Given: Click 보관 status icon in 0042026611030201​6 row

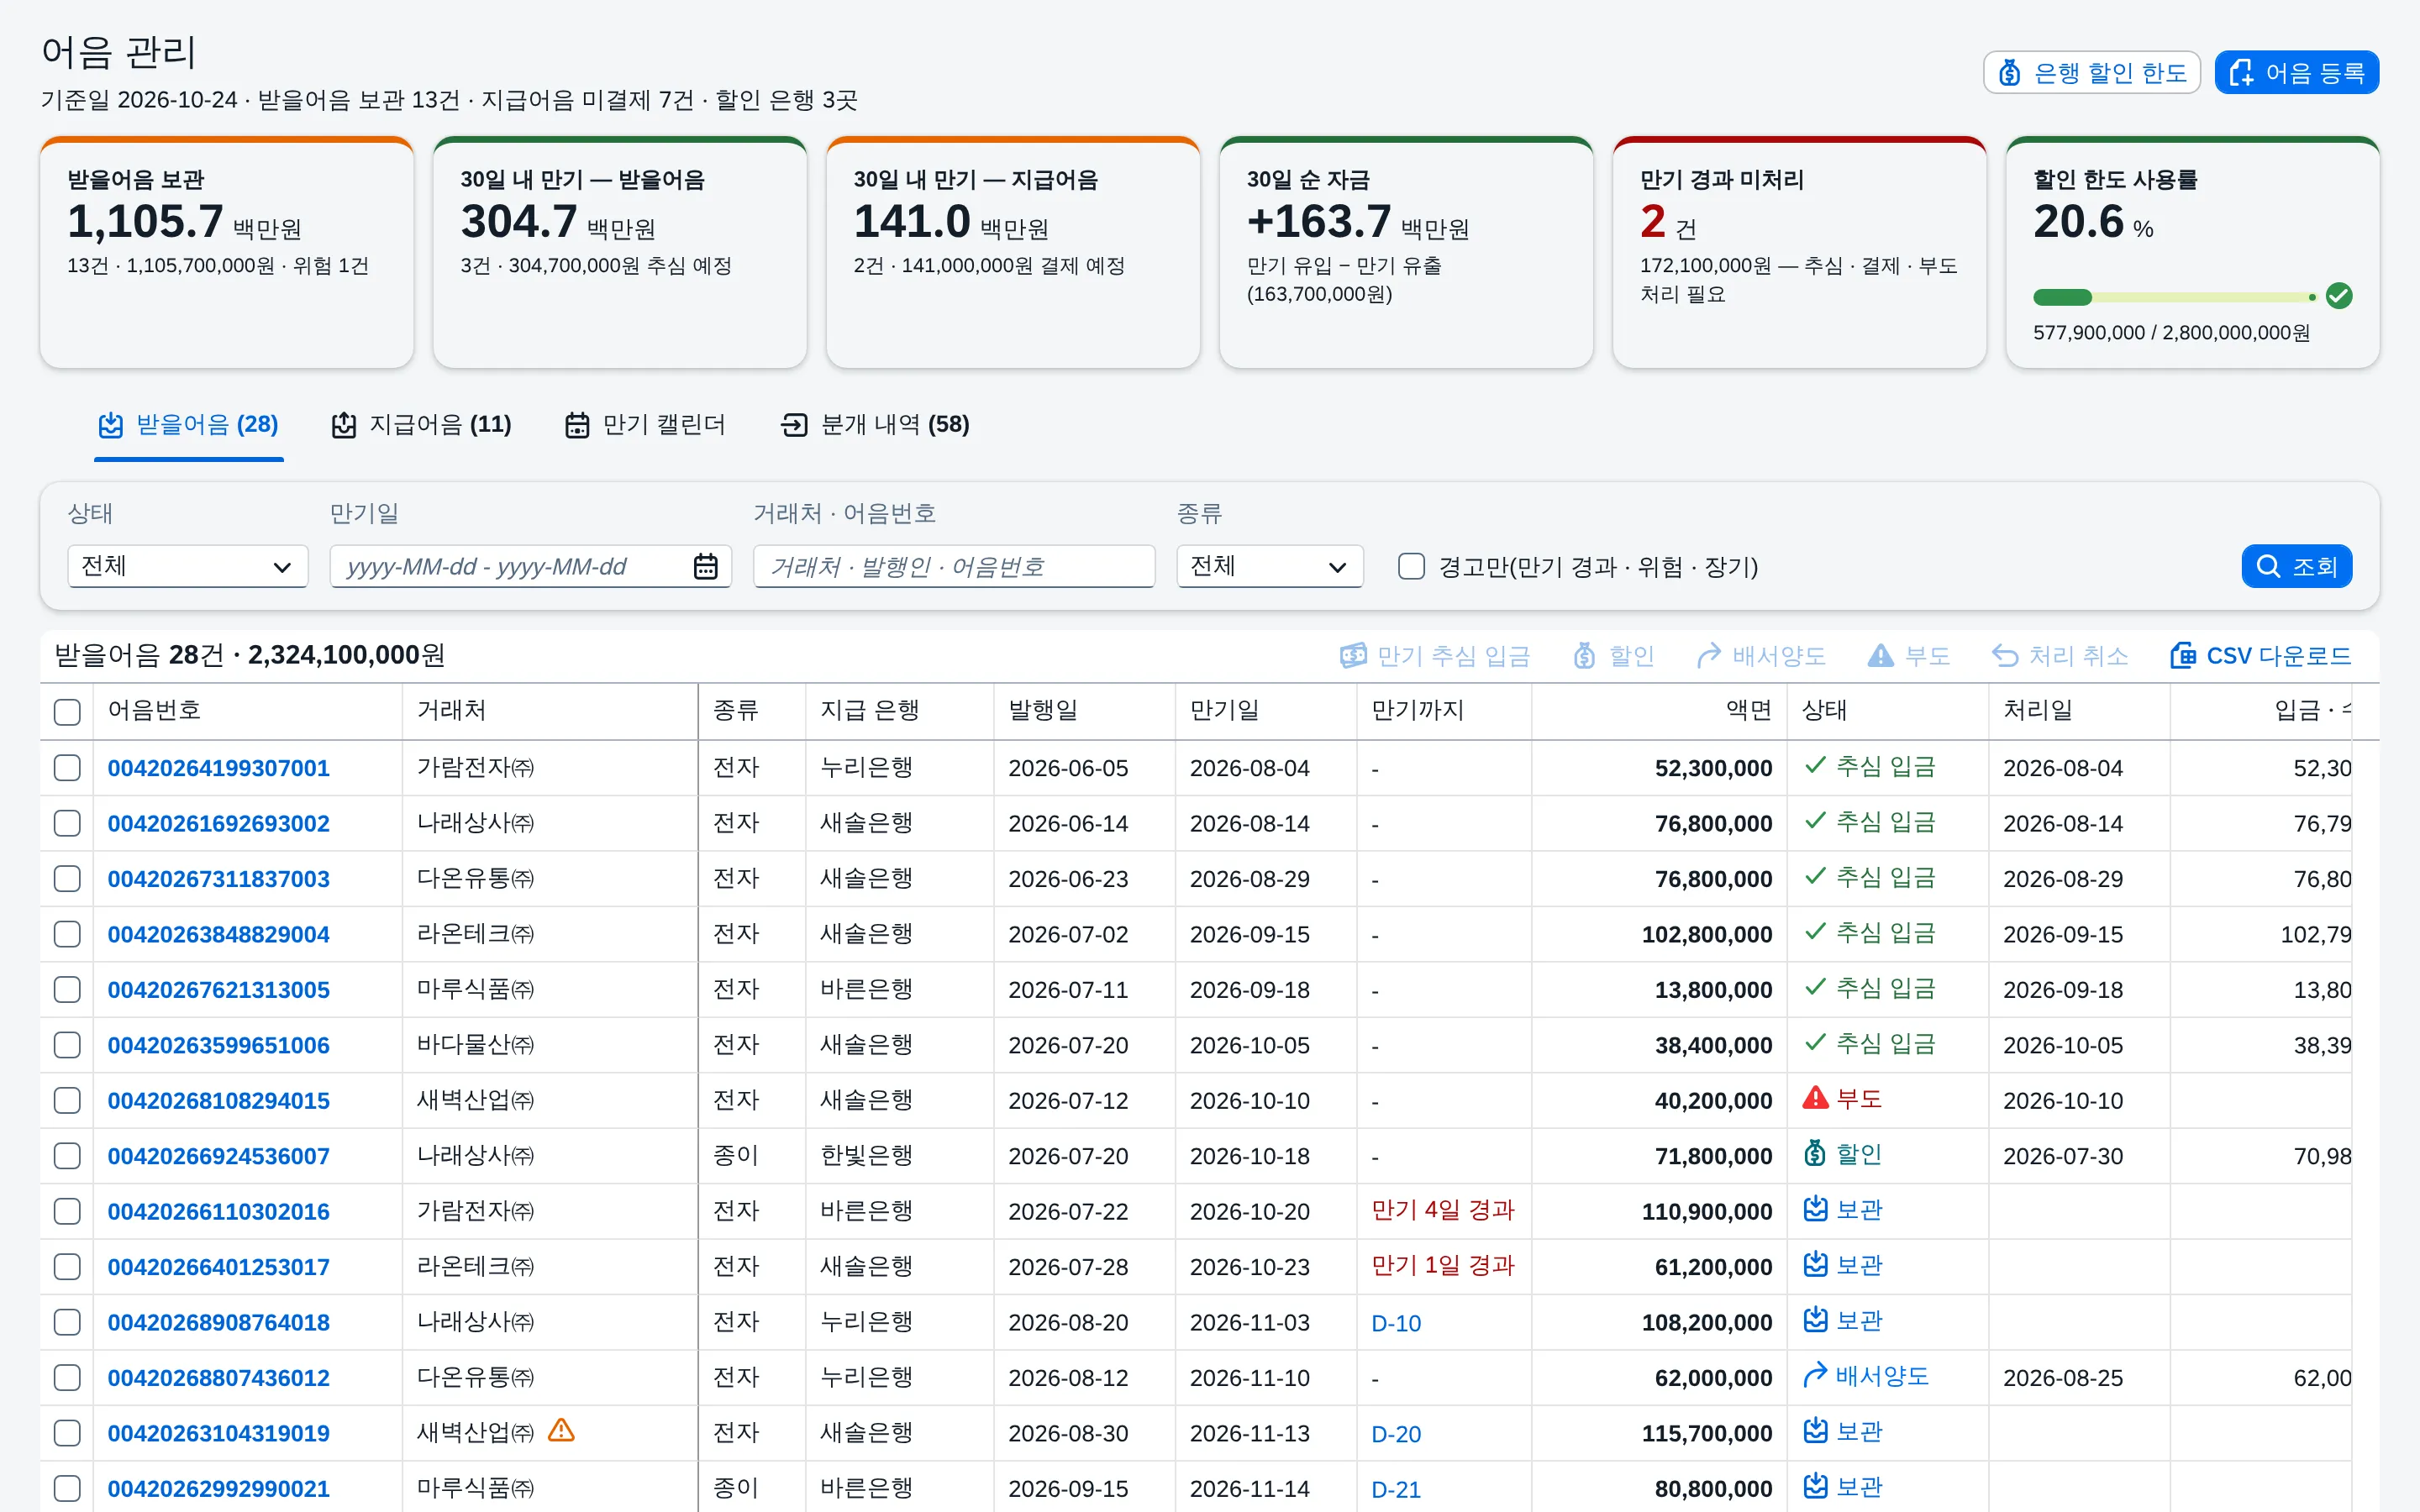Looking at the screenshot, I should click(x=1815, y=1210).
